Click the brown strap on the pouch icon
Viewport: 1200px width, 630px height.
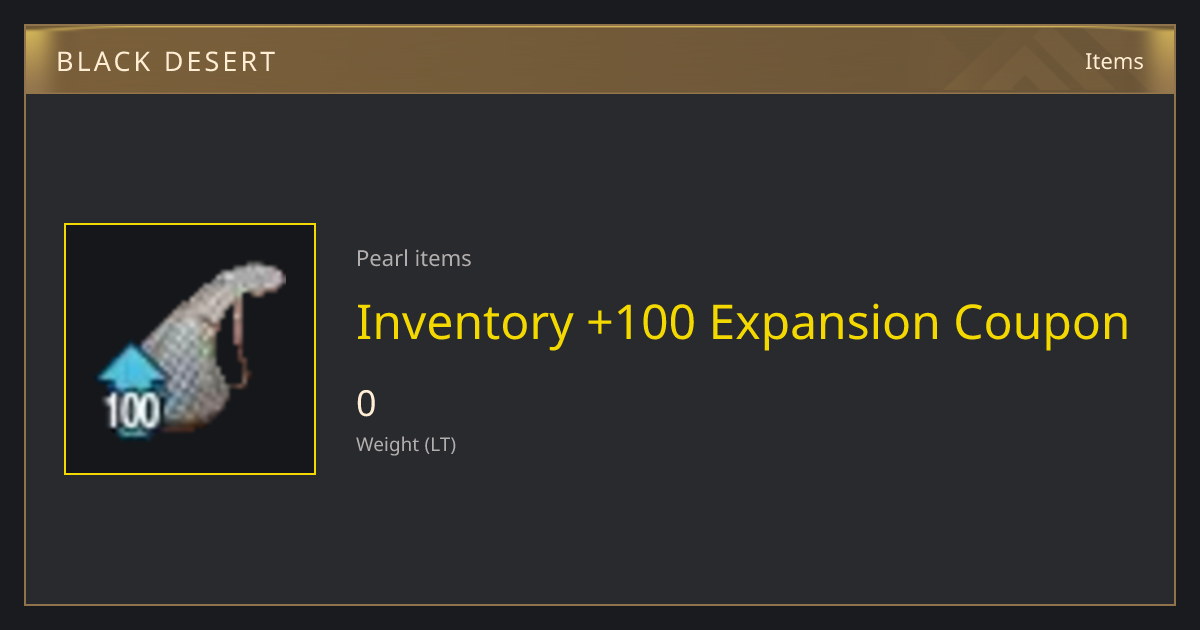coord(240,345)
